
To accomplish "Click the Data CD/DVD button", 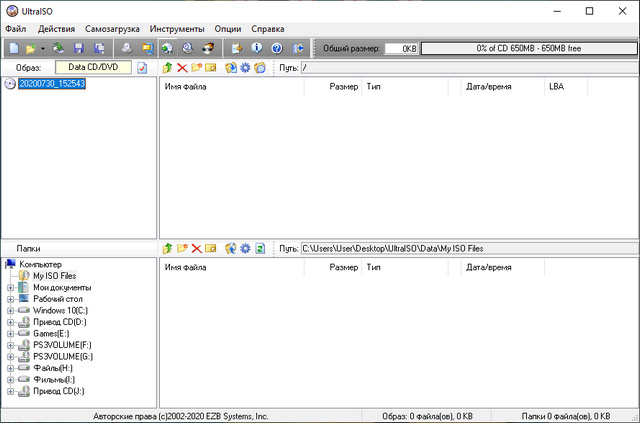I will tap(92, 67).
